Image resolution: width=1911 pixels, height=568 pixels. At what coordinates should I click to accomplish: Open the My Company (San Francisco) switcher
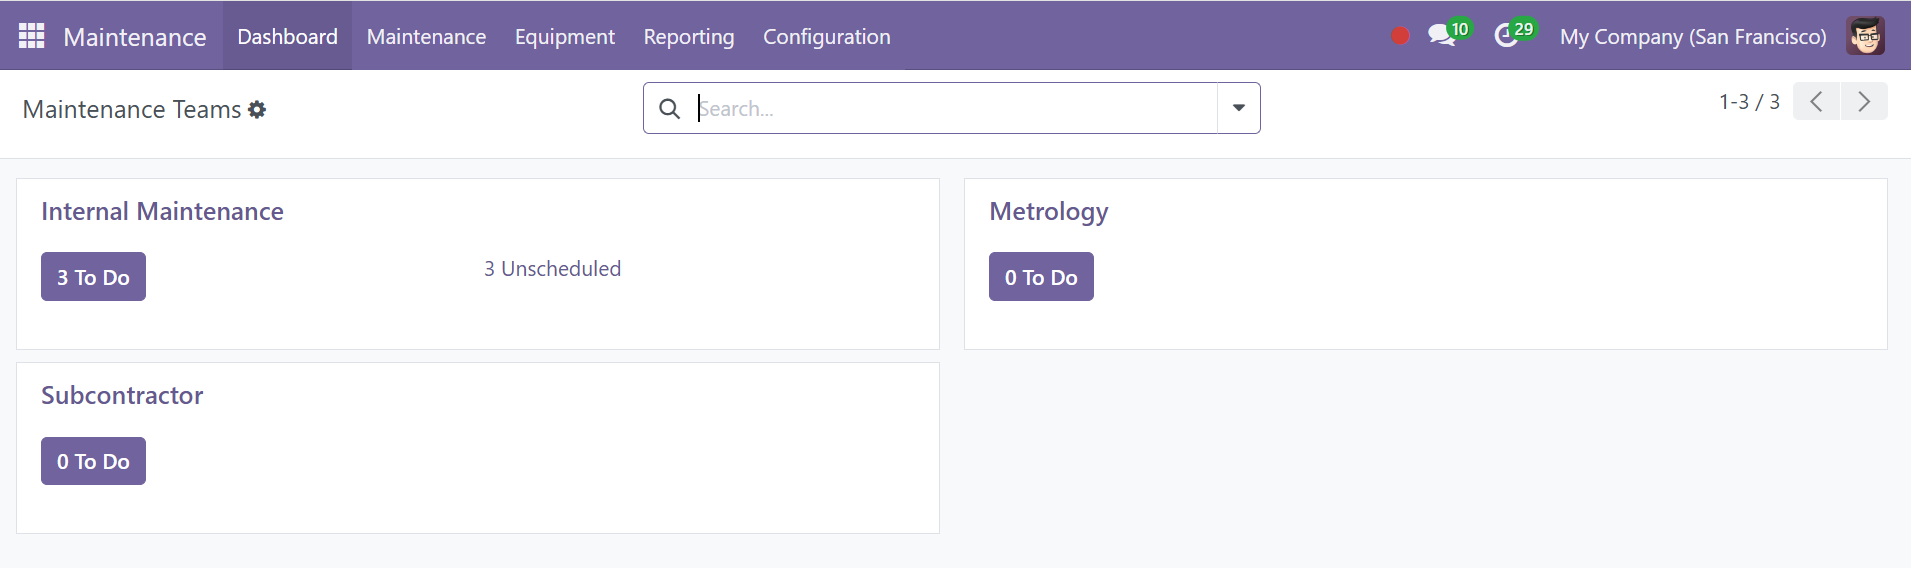coord(1693,37)
